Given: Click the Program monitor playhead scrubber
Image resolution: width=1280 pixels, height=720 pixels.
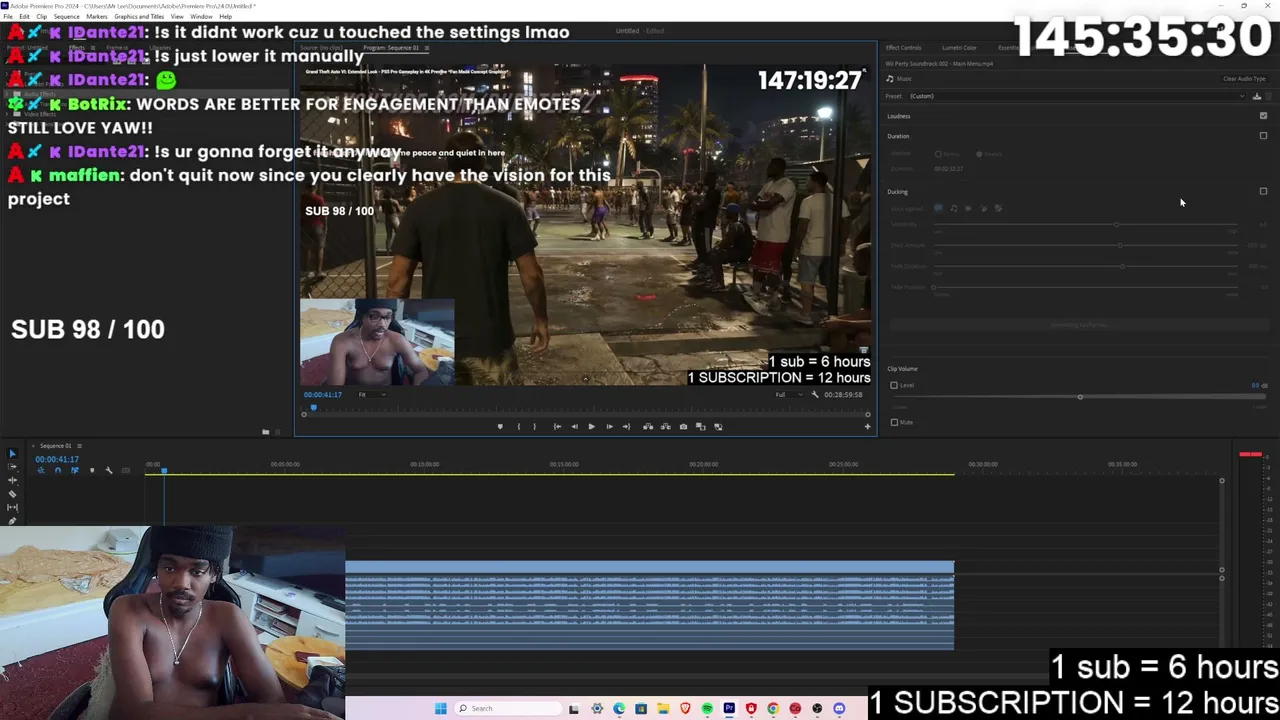Looking at the screenshot, I should point(313,408).
